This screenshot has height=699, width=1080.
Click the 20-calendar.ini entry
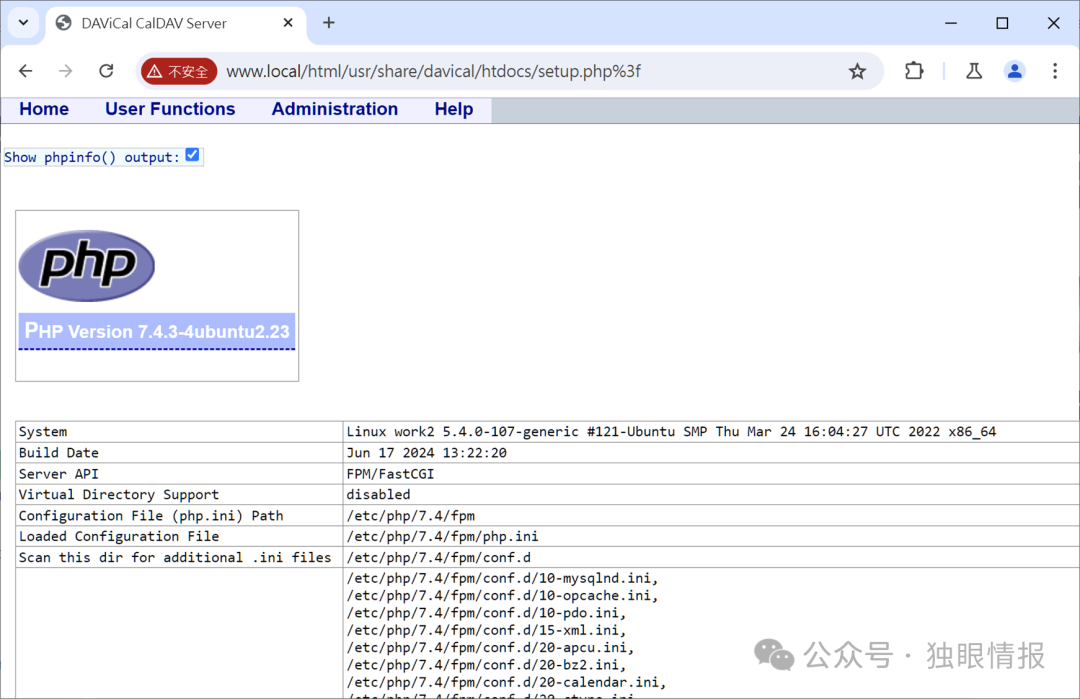coord(506,682)
